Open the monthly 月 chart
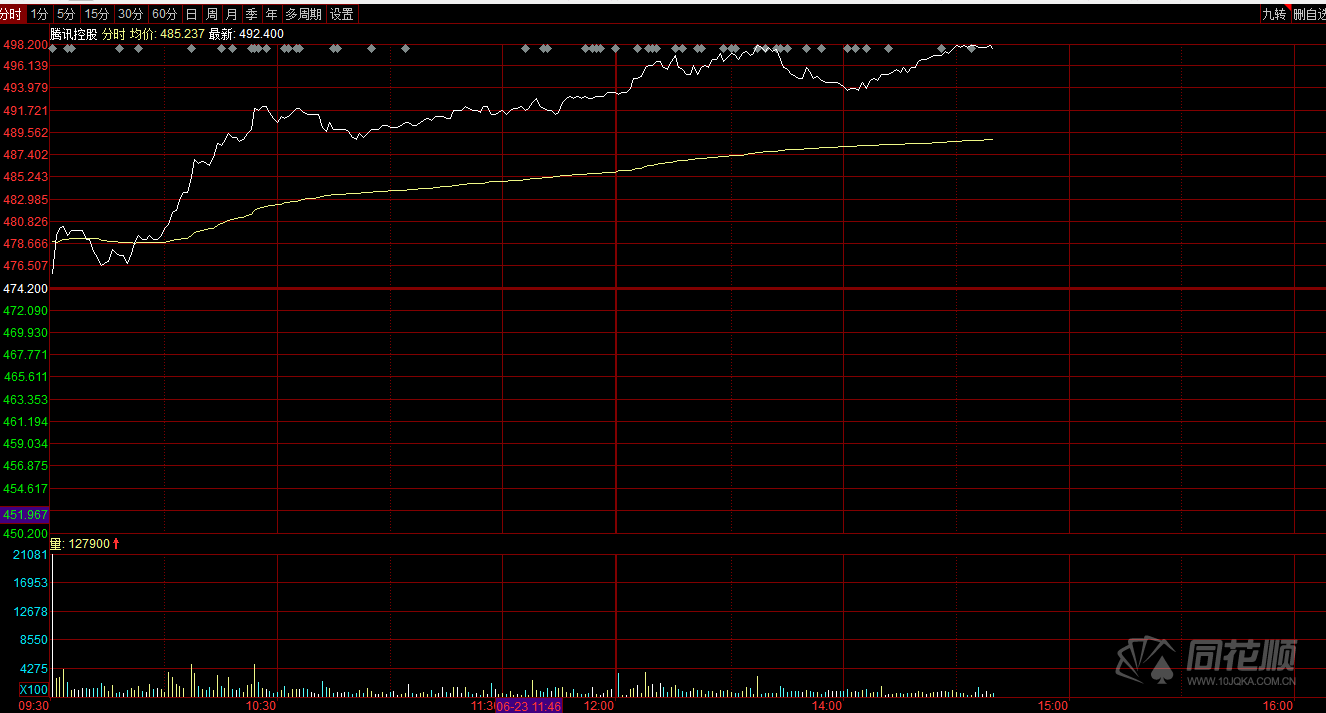1326x713 pixels. click(232, 14)
